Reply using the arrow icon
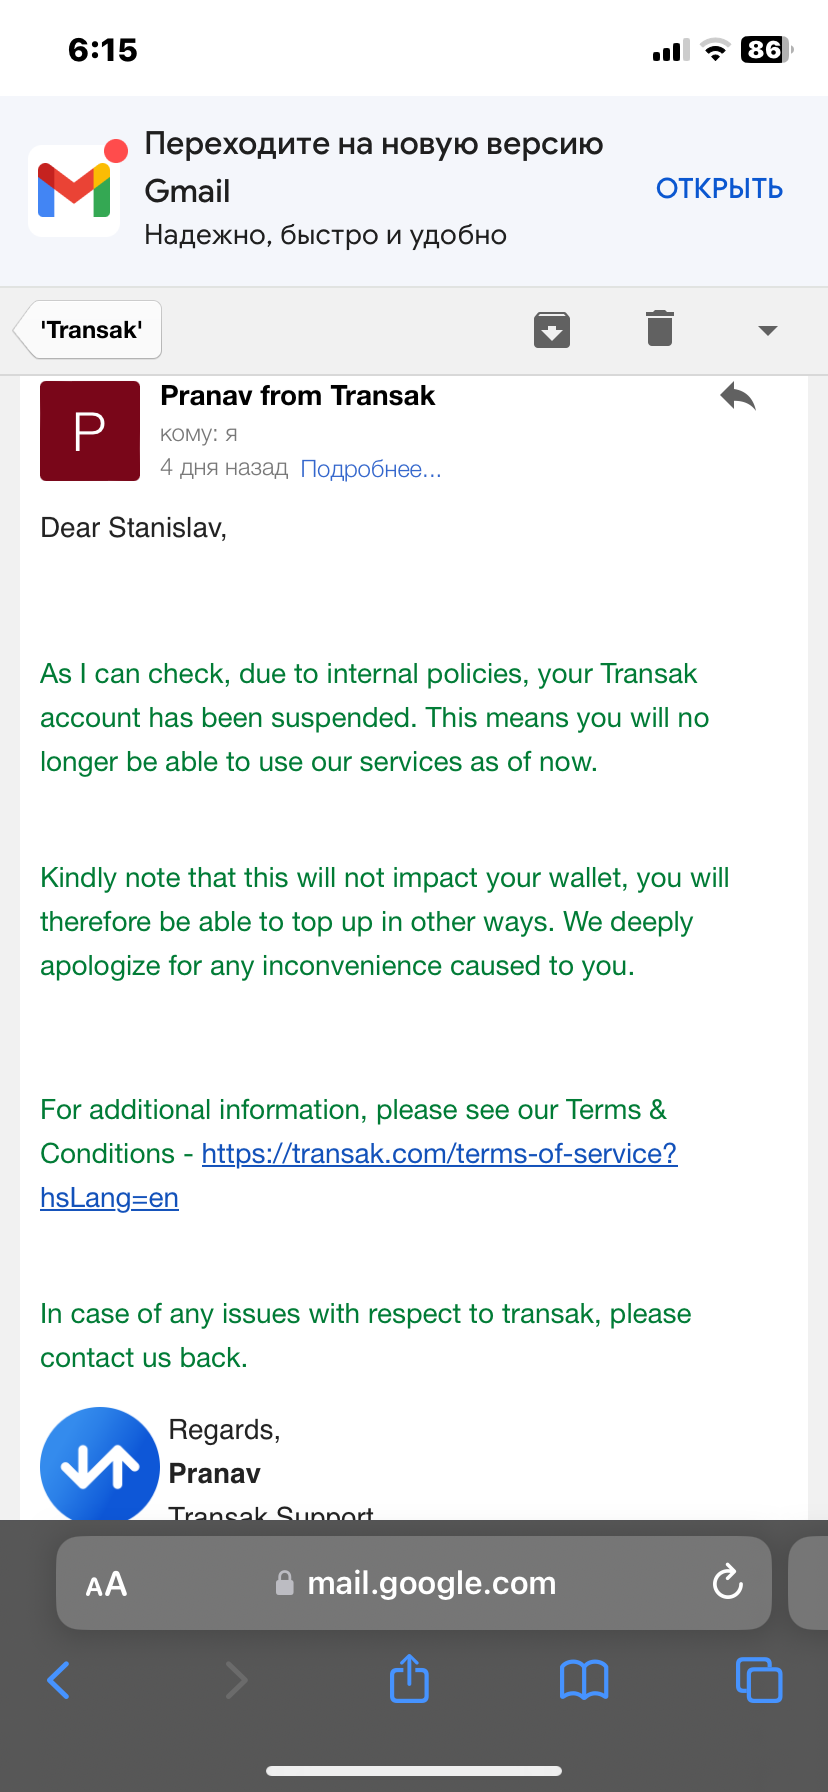The width and height of the screenshot is (828, 1792). tap(738, 397)
